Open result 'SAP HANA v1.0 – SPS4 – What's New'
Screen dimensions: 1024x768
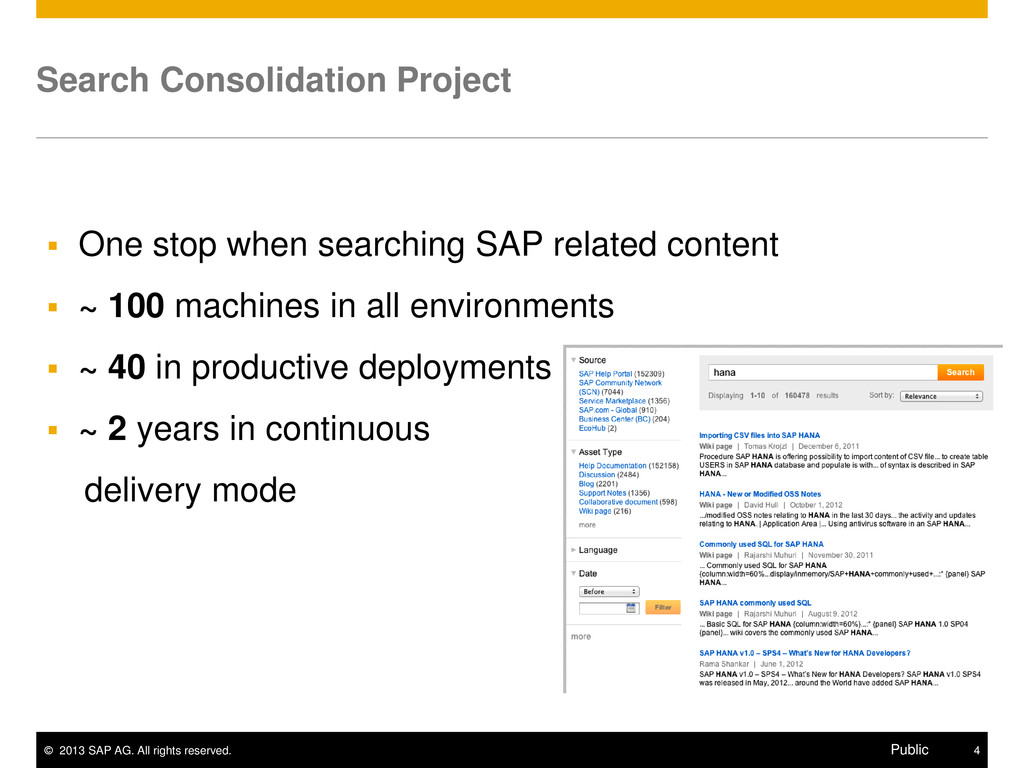click(x=805, y=653)
